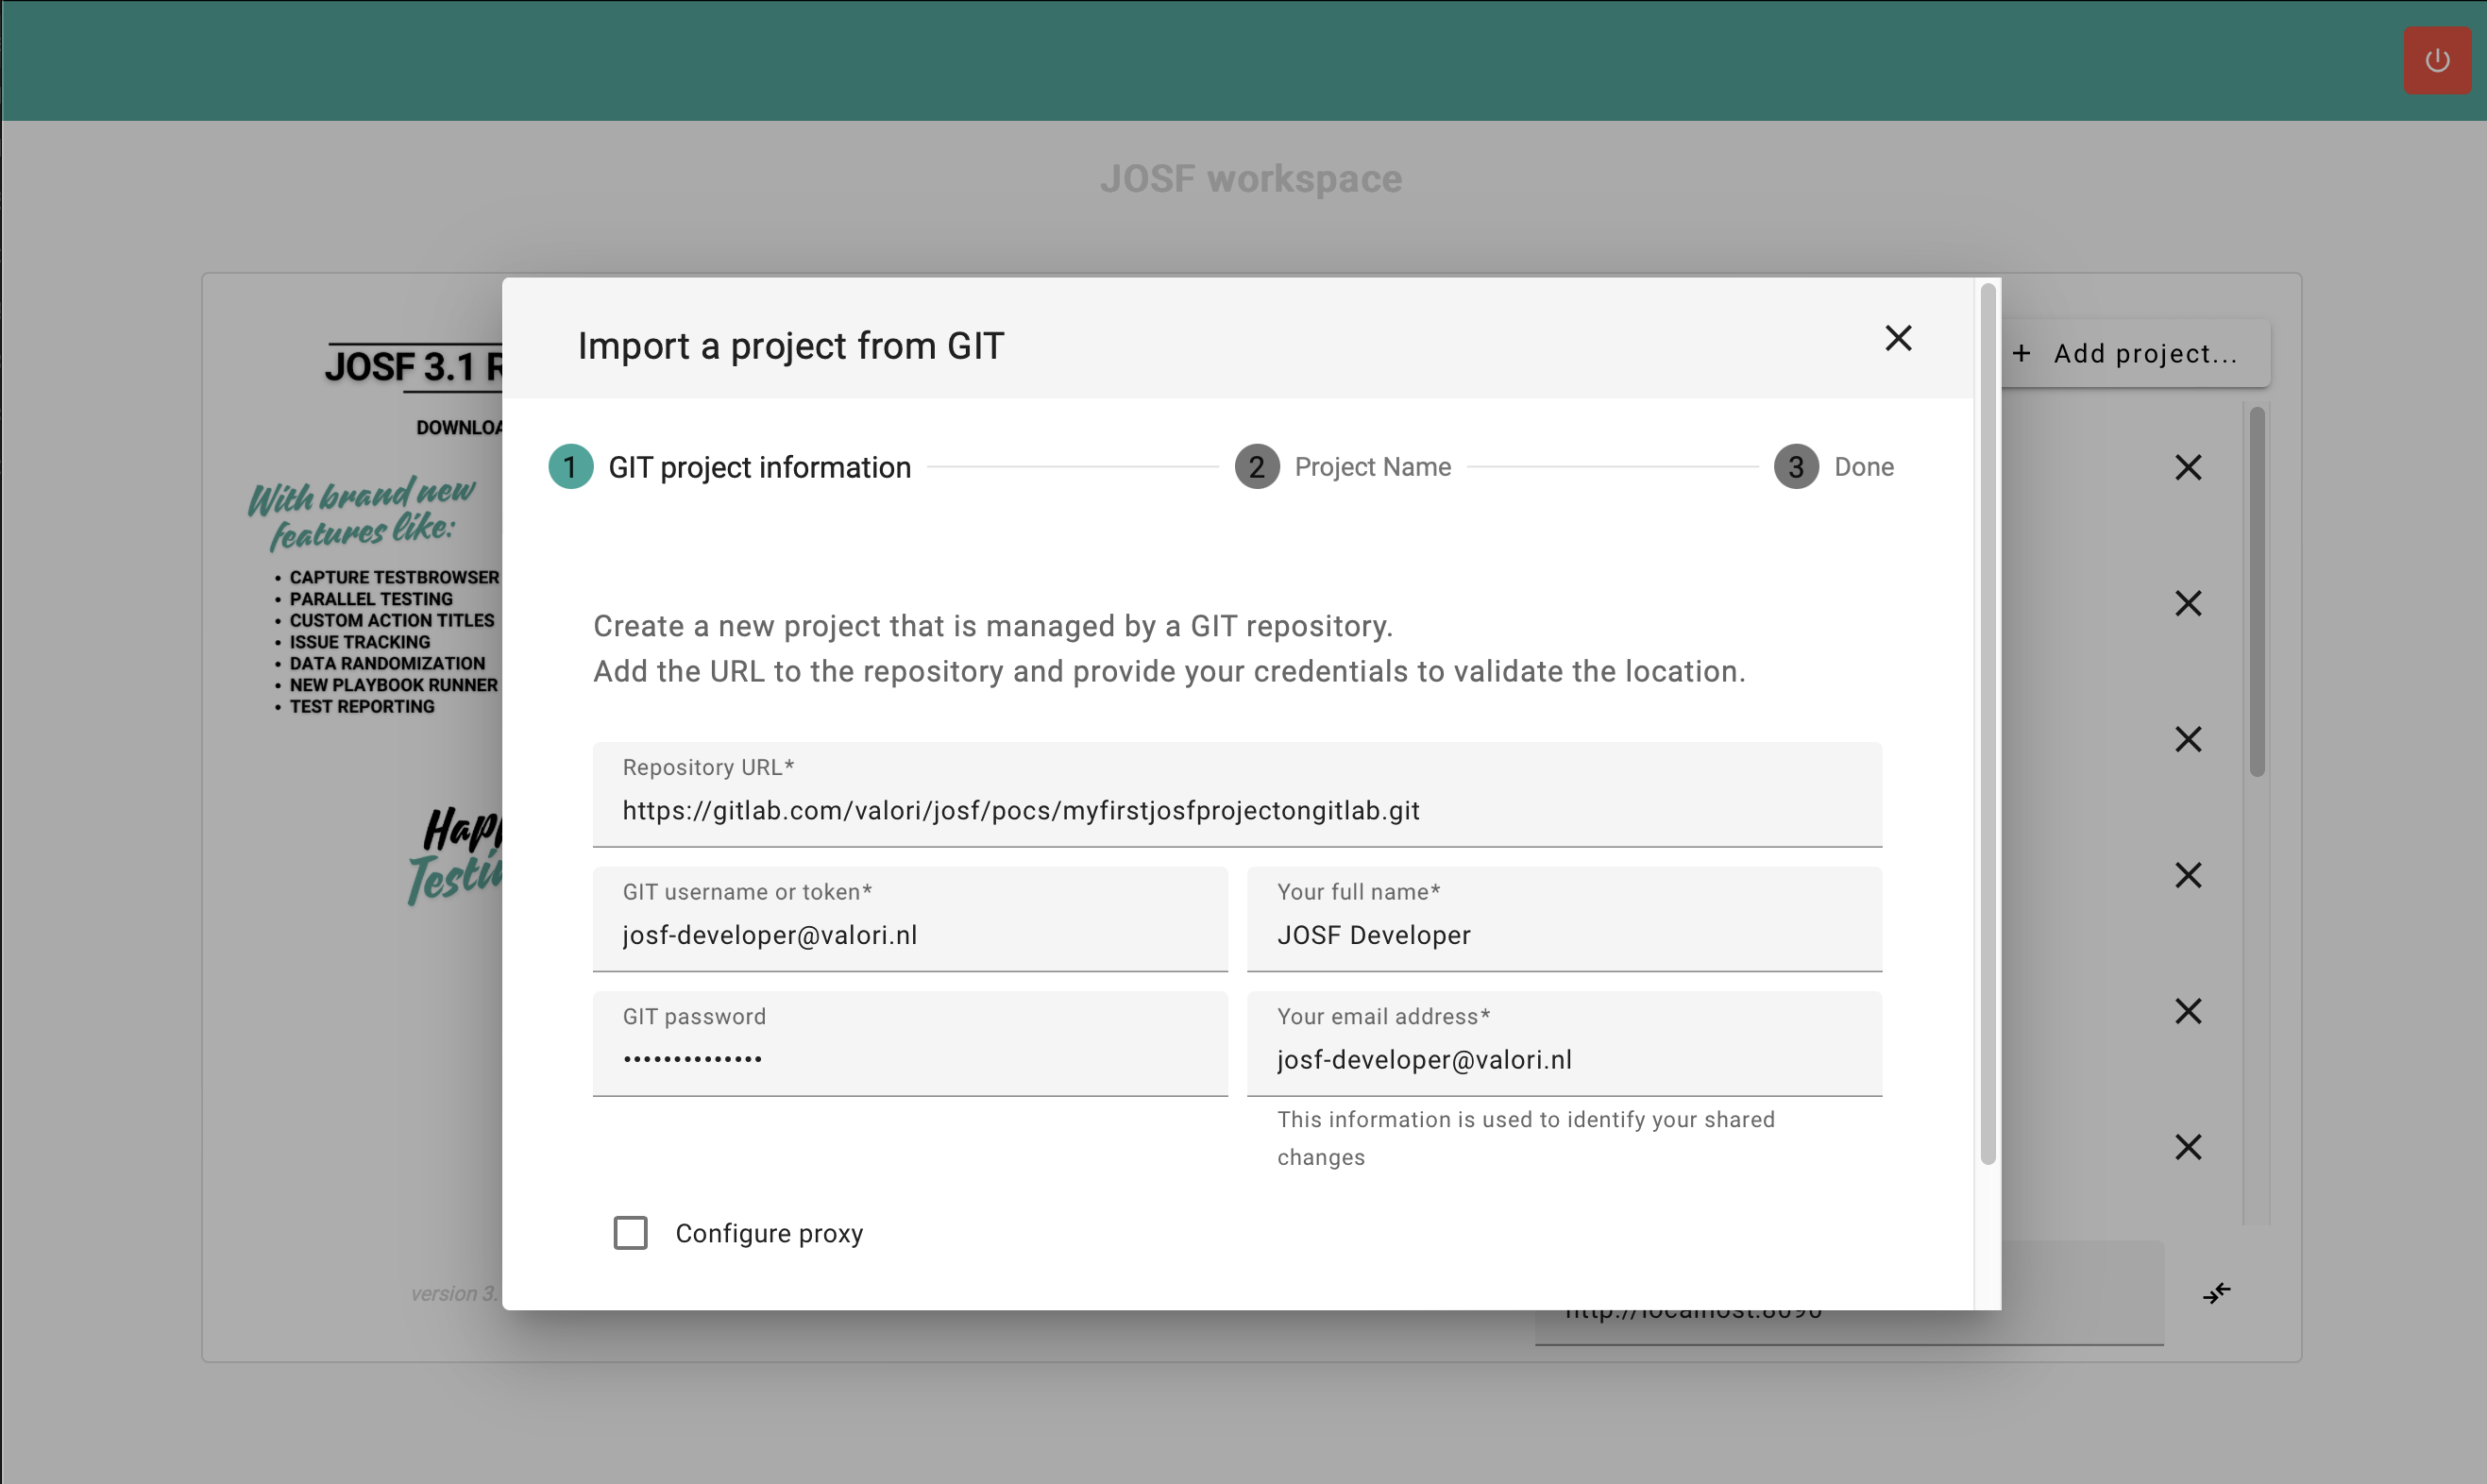This screenshot has width=2487, height=1484.
Task: Click the fifth project's remove X icon
Action: coord(2187,1011)
